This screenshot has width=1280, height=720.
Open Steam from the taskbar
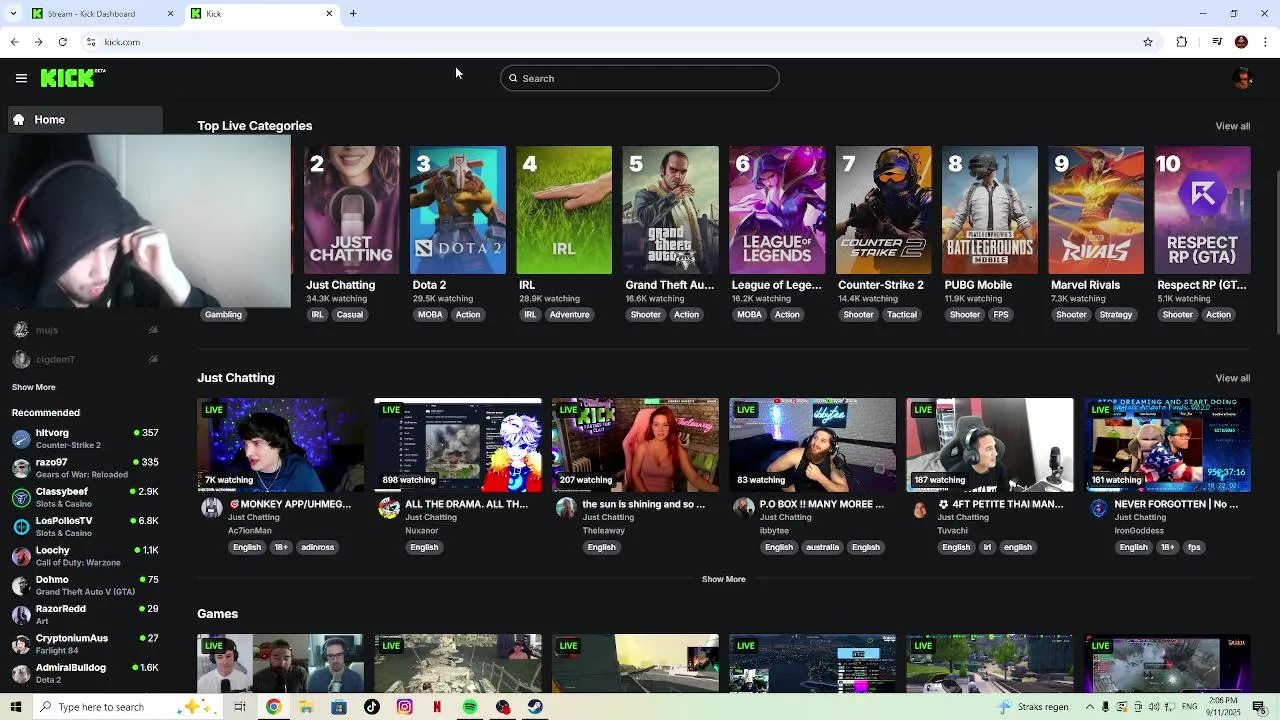coord(536,707)
